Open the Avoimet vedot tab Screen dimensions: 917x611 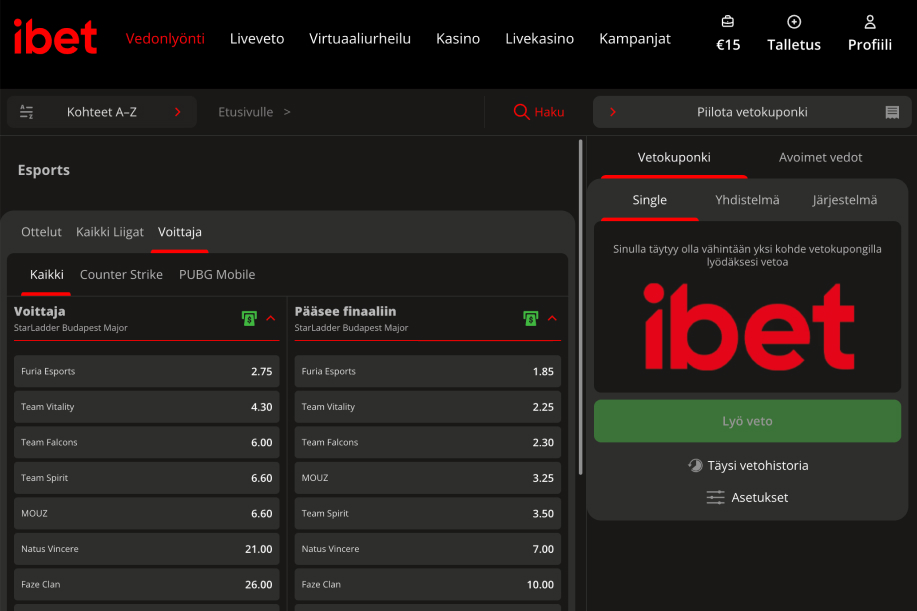coord(820,157)
